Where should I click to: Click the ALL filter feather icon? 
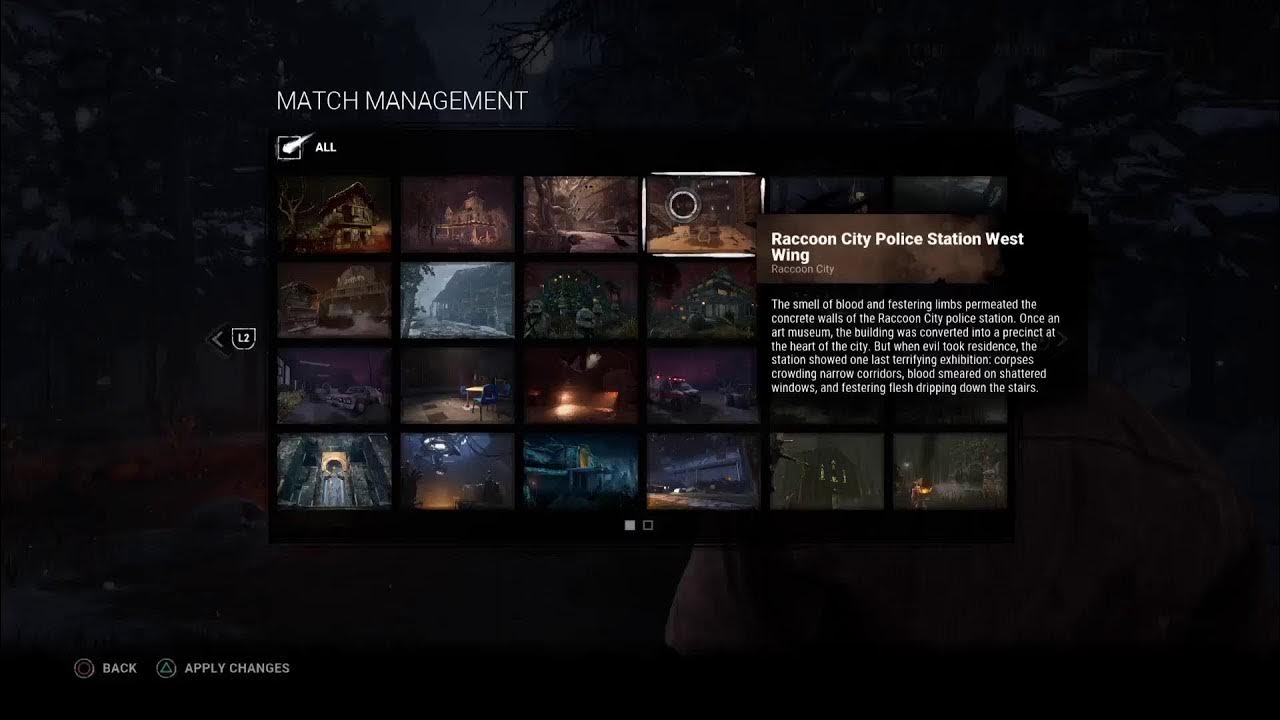[x=295, y=147]
